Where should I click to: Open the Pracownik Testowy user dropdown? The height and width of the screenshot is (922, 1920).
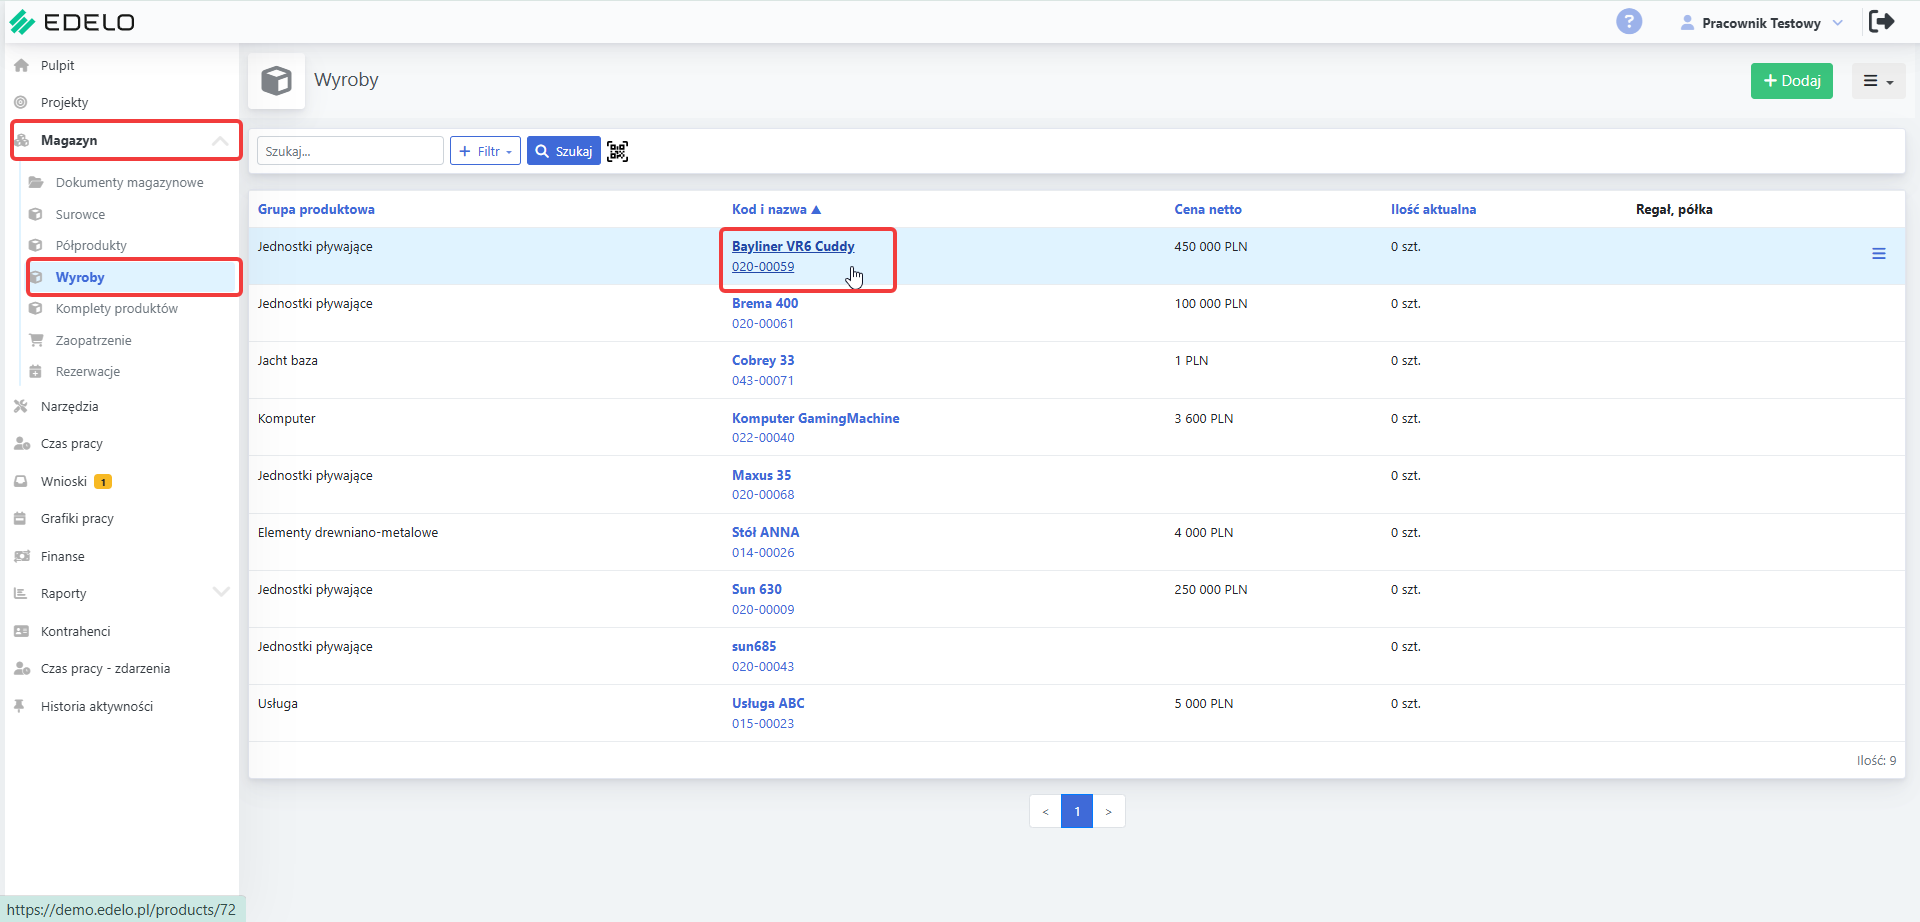[1761, 23]
